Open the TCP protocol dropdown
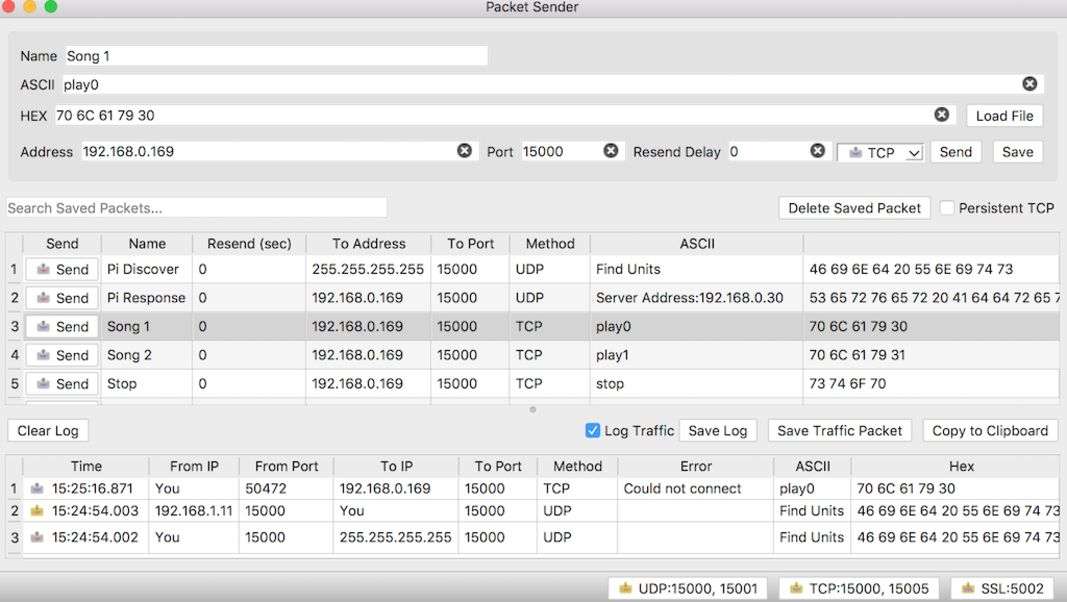 pos(880,152)
